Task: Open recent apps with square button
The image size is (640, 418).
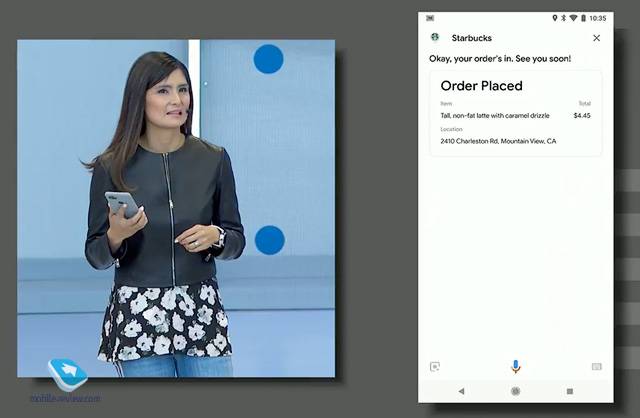Action: pyautogui.click(x=570, y=391)
